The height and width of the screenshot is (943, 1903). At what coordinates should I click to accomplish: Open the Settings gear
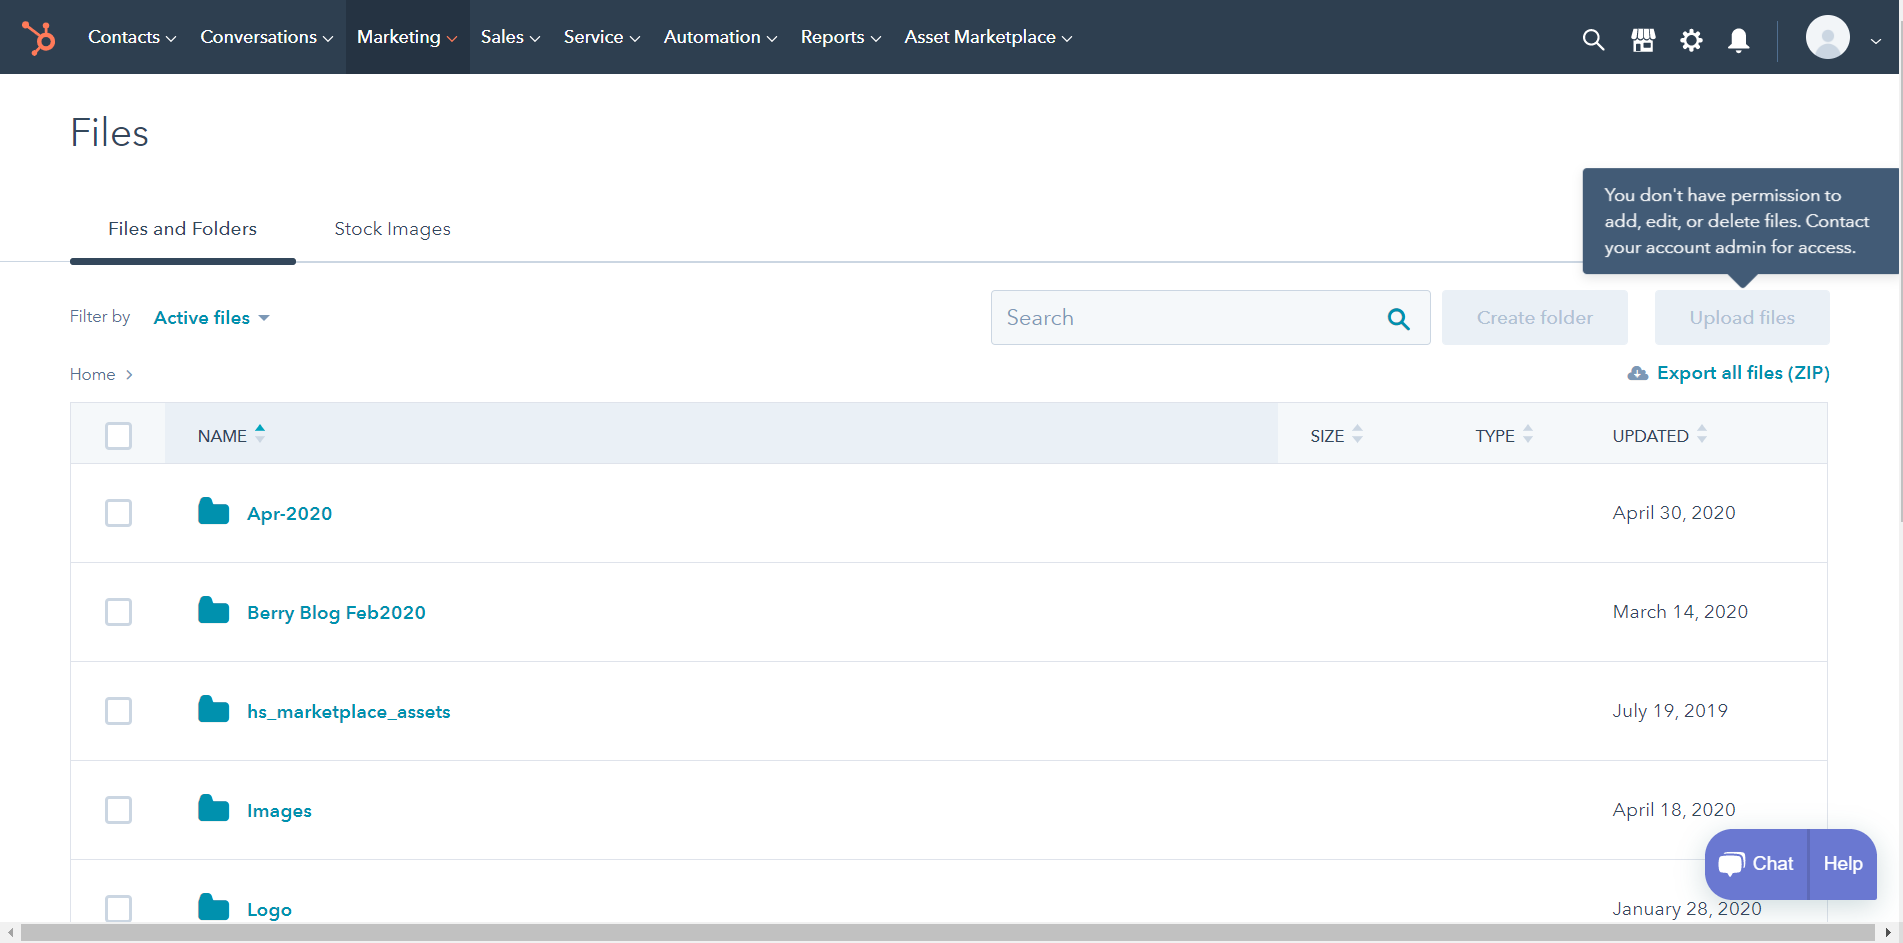coord(1691,40)
